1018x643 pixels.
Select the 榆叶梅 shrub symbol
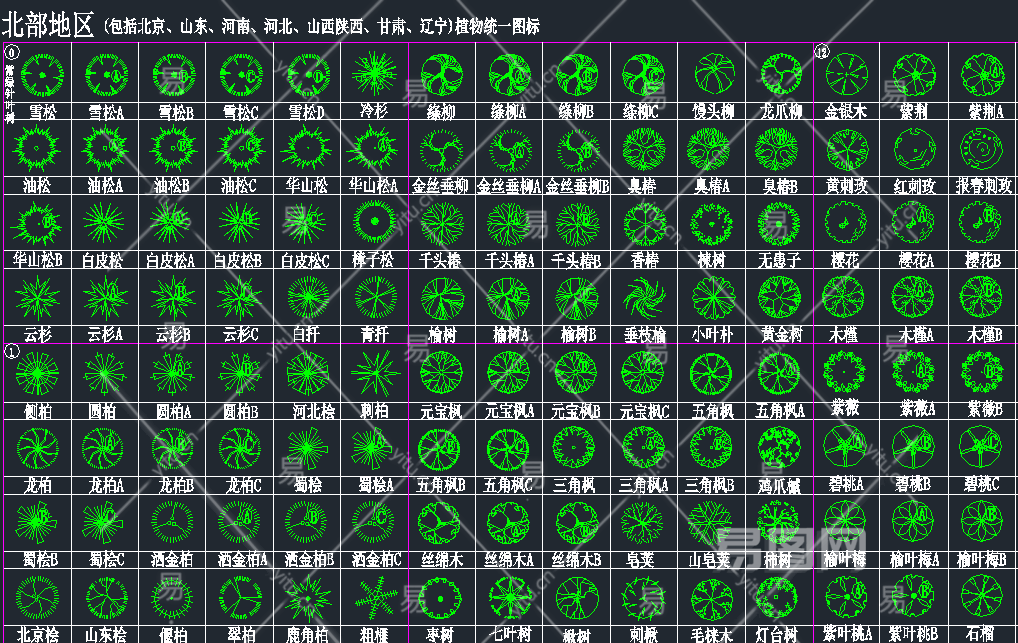point(845,522)
